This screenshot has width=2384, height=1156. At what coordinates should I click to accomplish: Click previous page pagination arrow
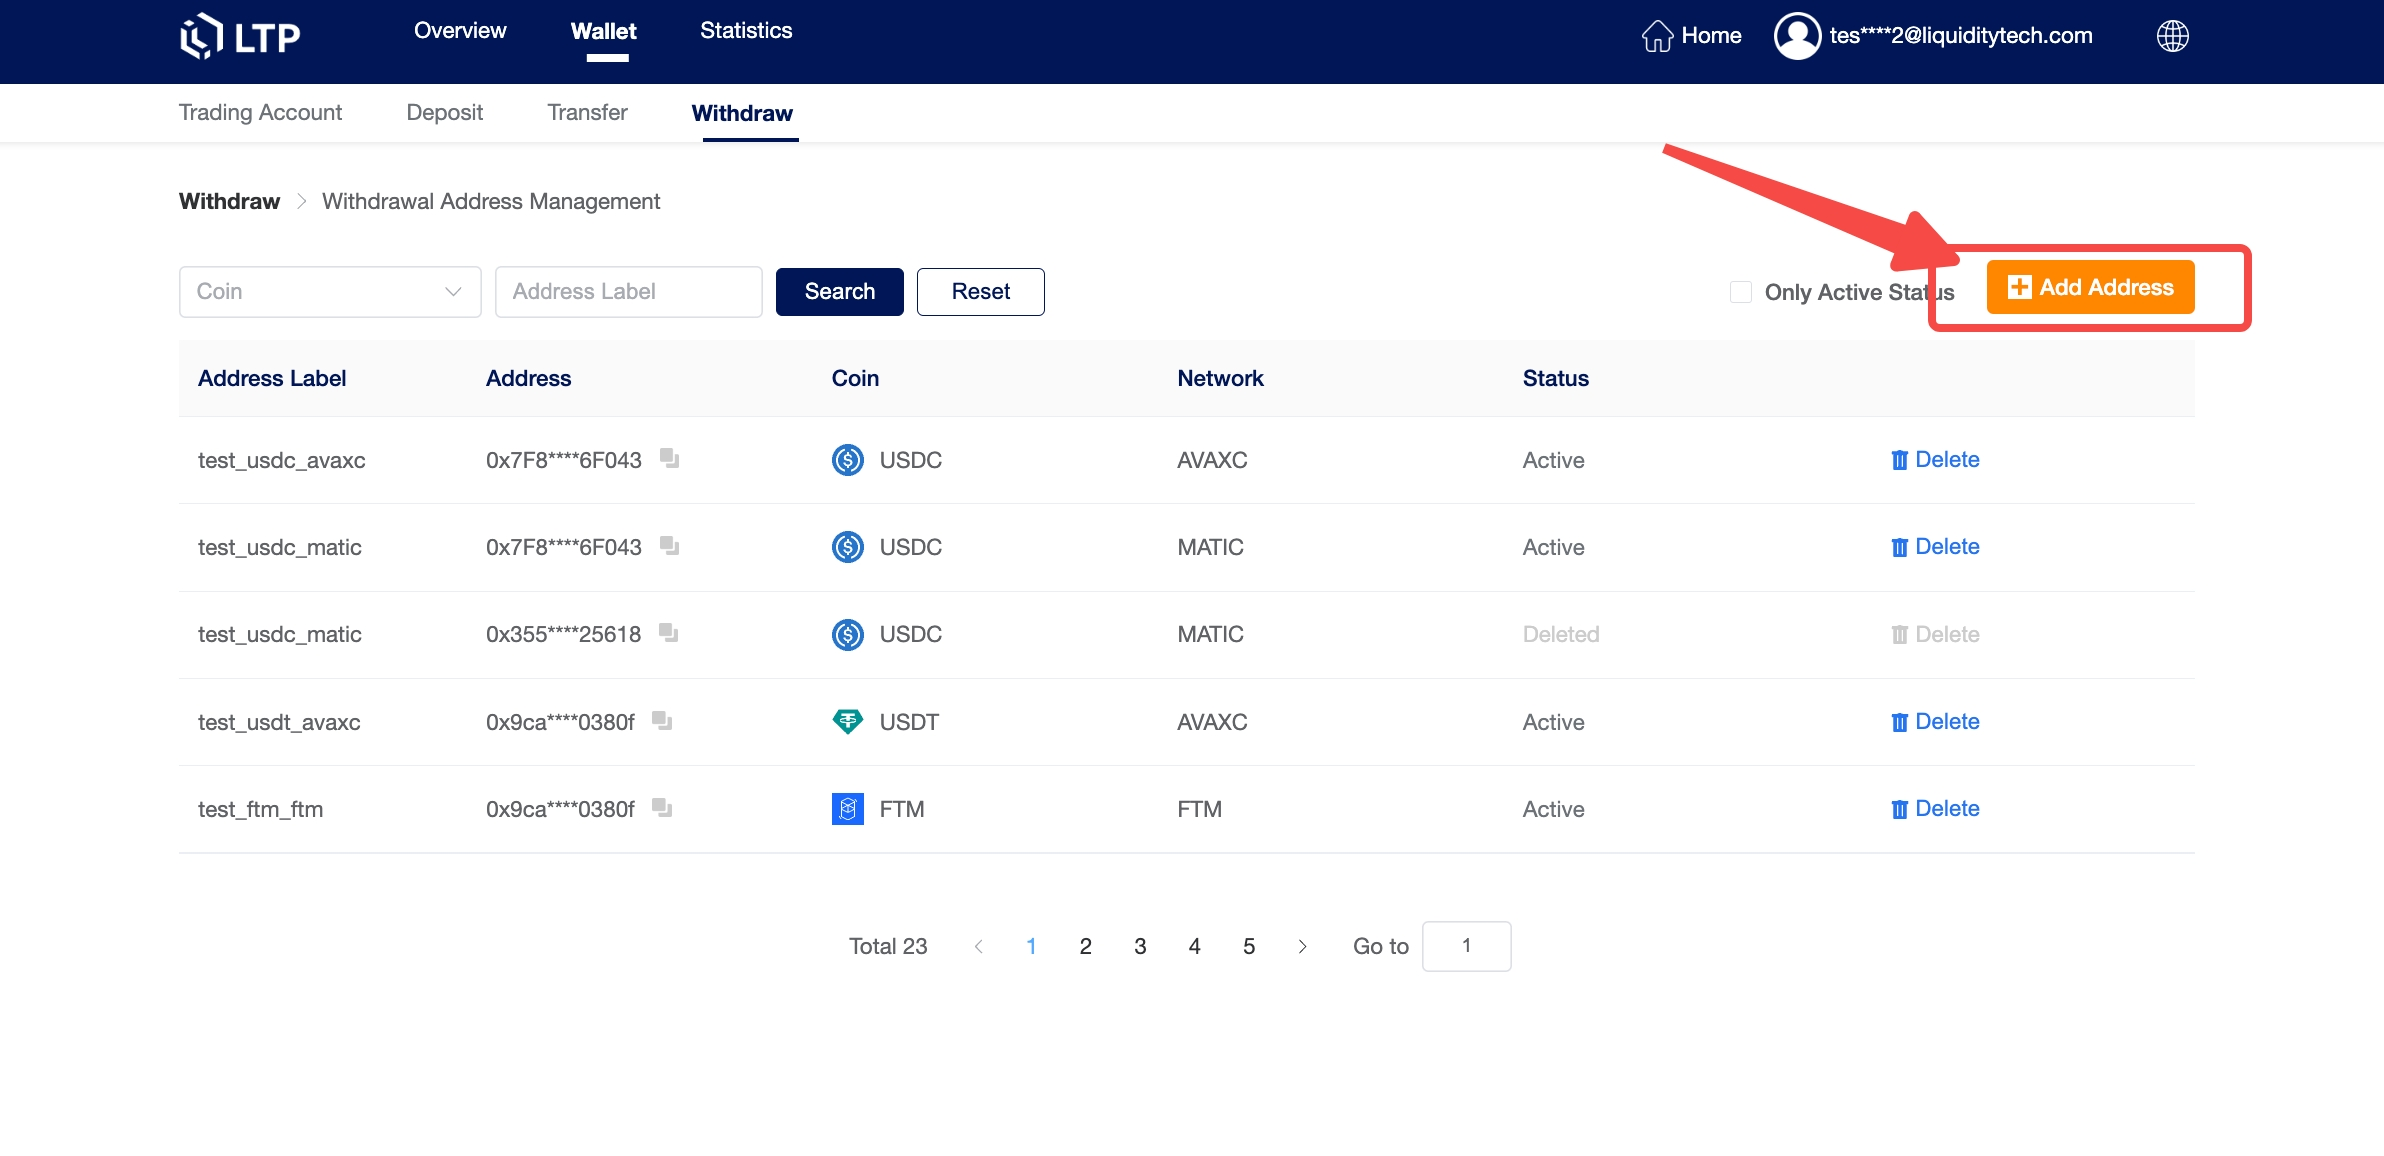[978, 946]
